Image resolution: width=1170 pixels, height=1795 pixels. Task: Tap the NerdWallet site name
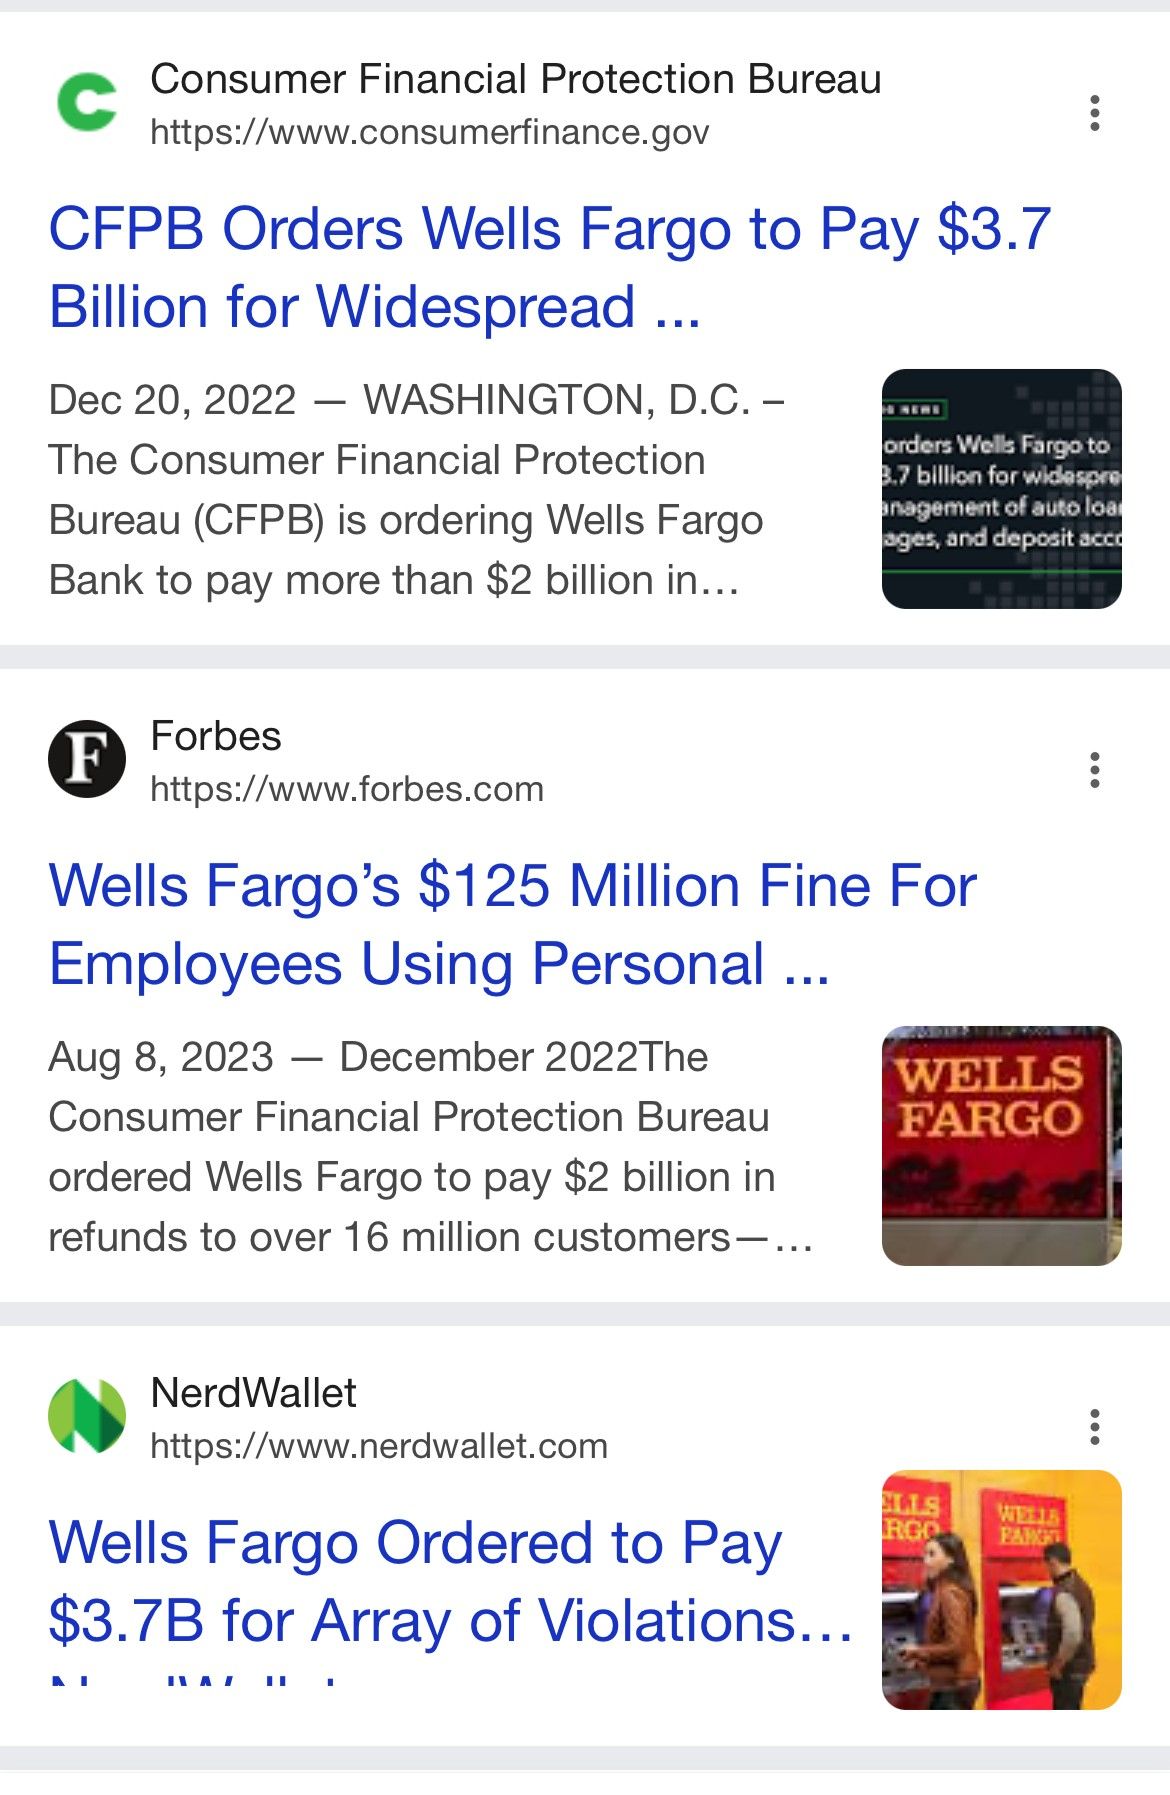coord(253,1393)
